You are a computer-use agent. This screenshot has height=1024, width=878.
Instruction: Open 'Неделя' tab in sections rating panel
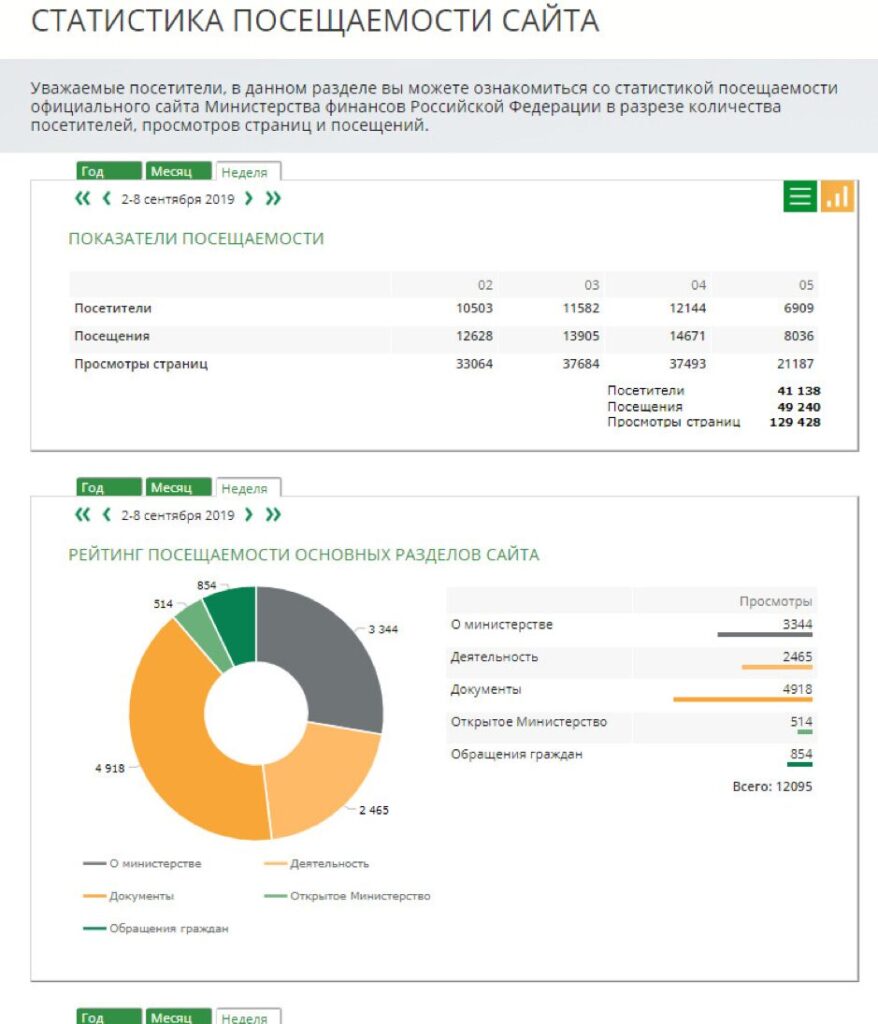[245, 488]
